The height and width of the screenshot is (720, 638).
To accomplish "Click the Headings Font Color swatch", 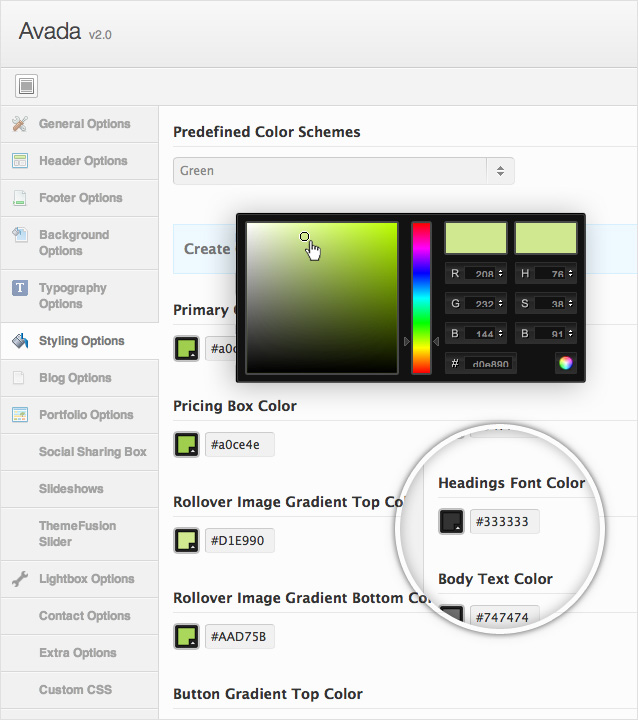I will [x=452, y=522].
